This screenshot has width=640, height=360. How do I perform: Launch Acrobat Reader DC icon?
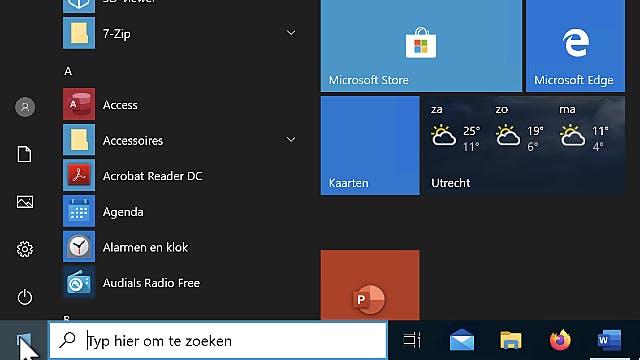(x=79, y=176)
